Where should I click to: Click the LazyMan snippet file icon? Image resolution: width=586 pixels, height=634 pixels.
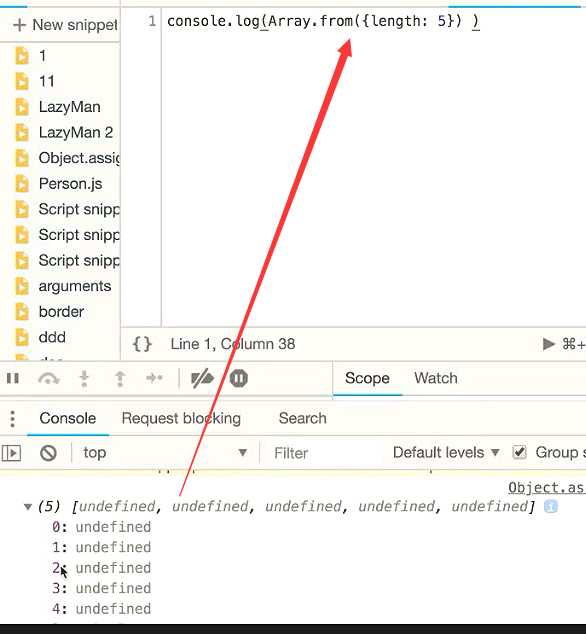[x=22, y=107]
